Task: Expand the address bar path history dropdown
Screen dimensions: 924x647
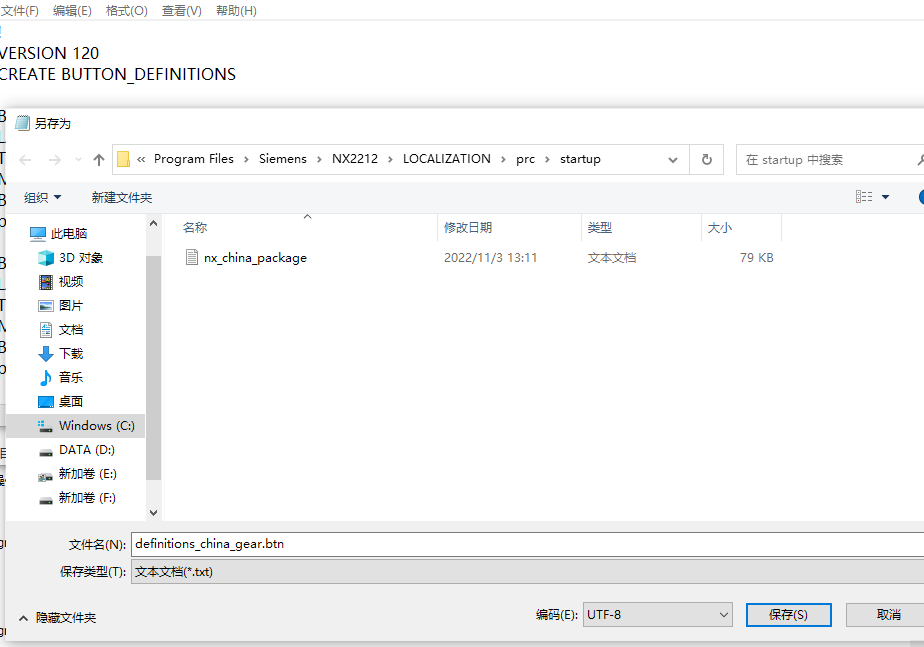Action: coord(671,160)
